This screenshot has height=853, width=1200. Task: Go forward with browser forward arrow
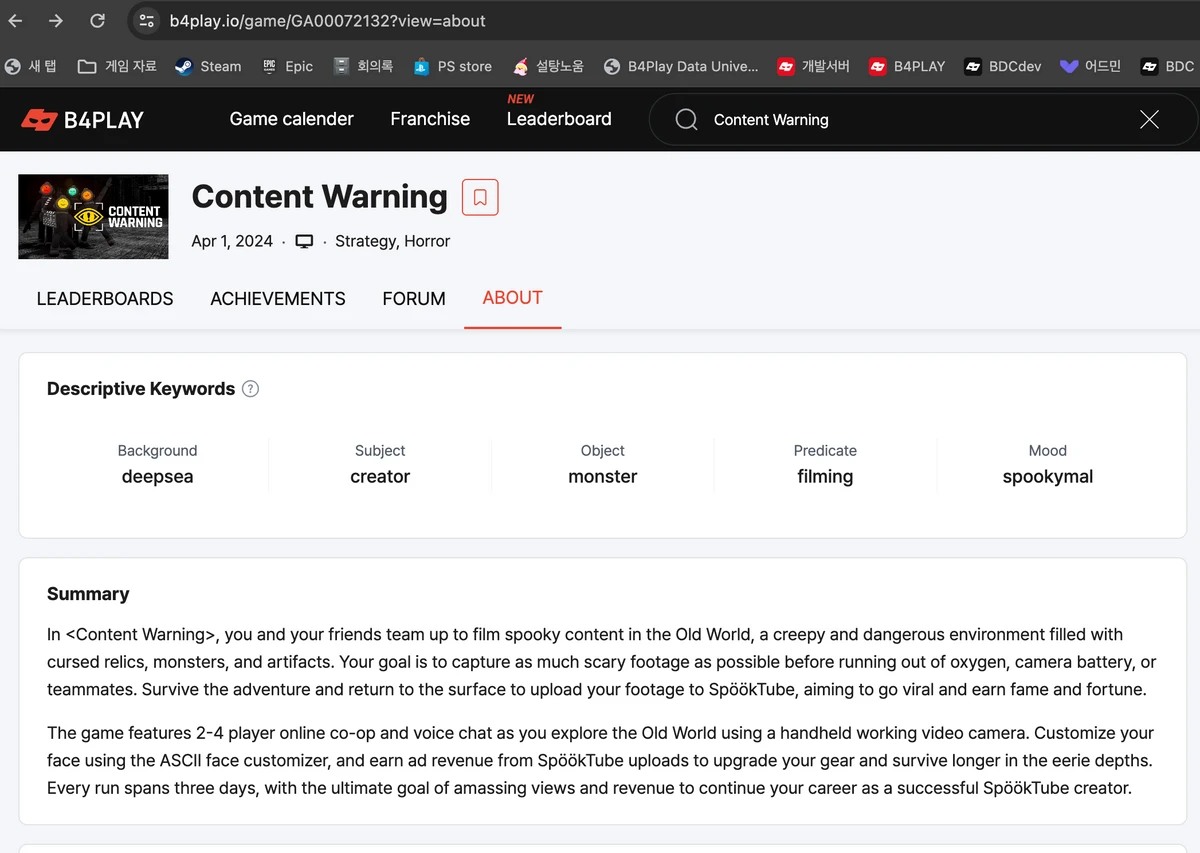[56, 21]
